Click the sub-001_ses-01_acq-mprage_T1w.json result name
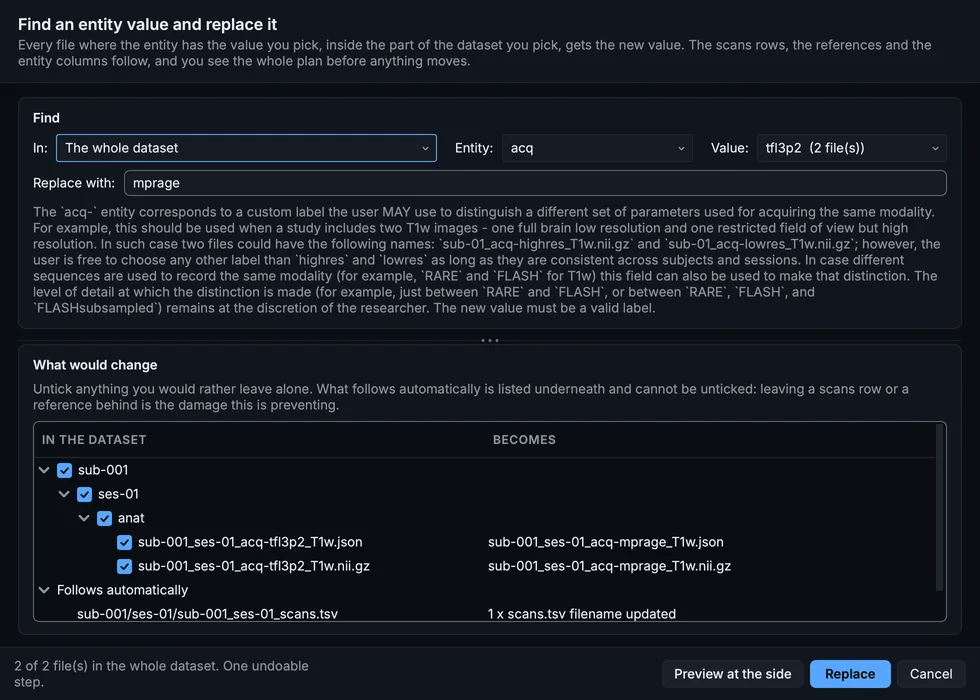 [x=606, y=542]
